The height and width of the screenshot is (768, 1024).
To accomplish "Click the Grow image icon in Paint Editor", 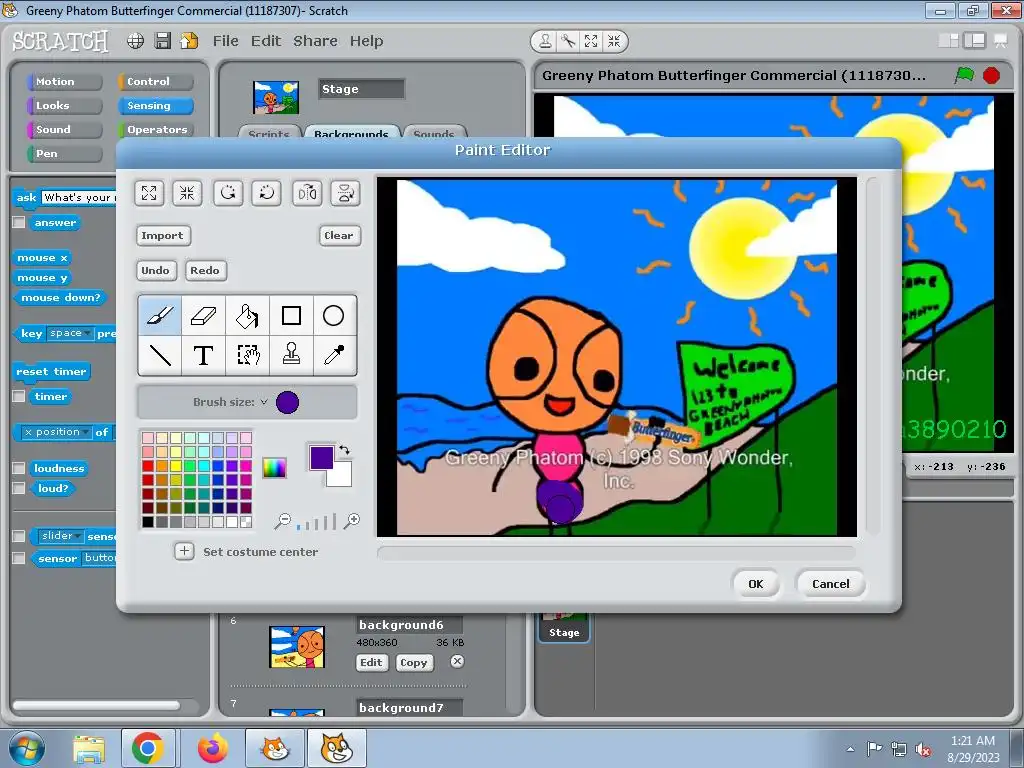I will point(149,193).
